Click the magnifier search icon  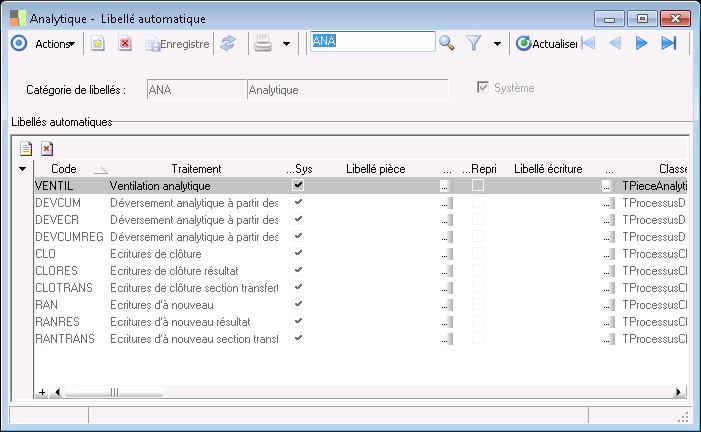pos(447,43)
